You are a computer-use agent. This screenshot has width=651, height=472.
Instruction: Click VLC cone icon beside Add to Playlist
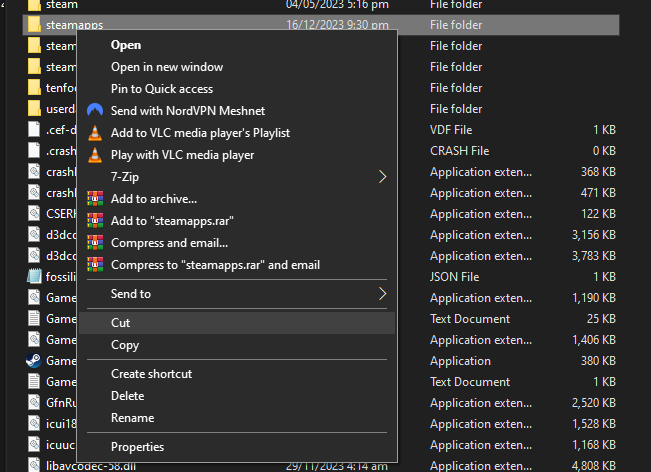coord(95,133)
